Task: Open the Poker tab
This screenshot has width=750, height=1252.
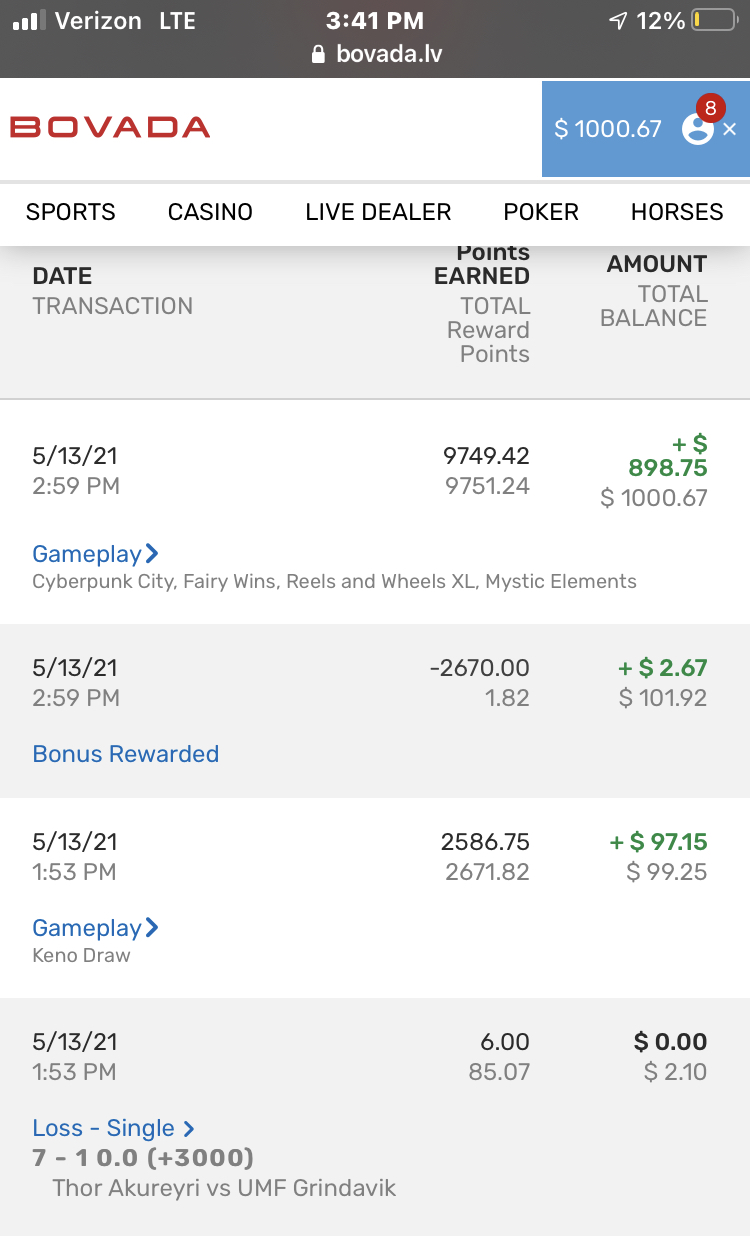Action: click(x=541, y=212)
